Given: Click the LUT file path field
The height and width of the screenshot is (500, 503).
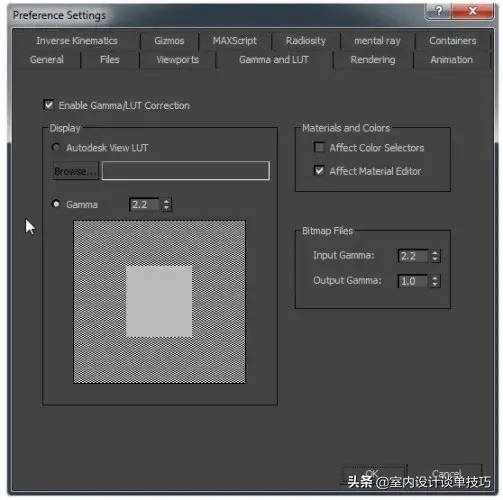Looking at the screenshot, I should (186, 171).
